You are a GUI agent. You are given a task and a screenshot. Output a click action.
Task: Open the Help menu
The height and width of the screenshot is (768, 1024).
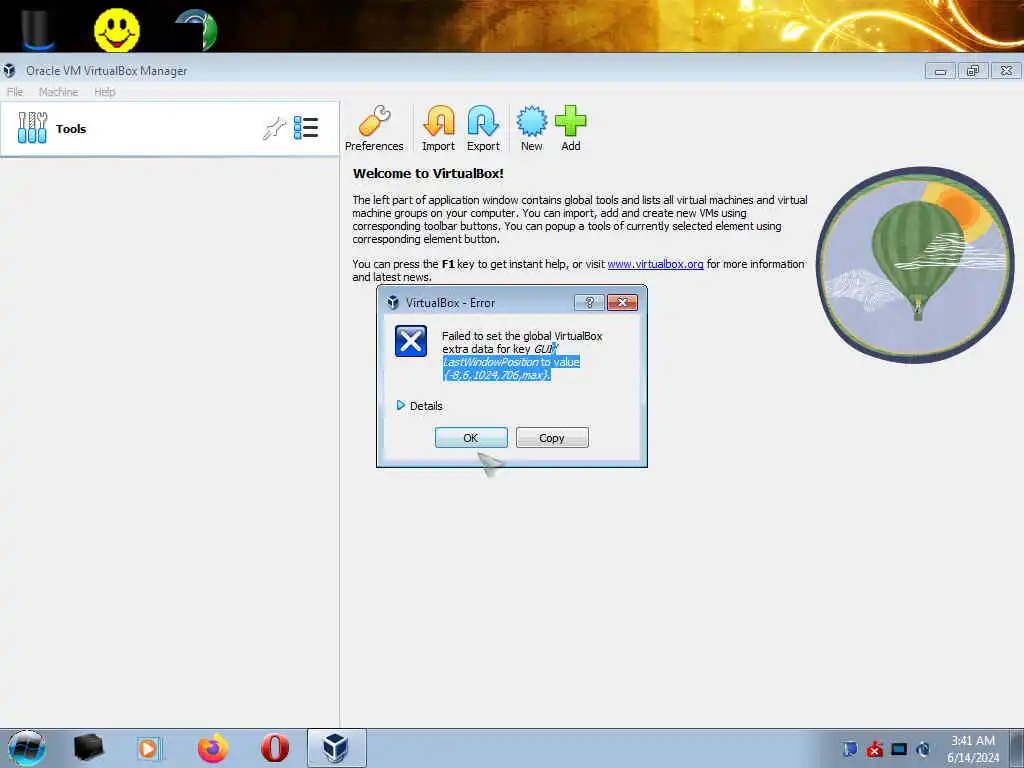point(104,92)
